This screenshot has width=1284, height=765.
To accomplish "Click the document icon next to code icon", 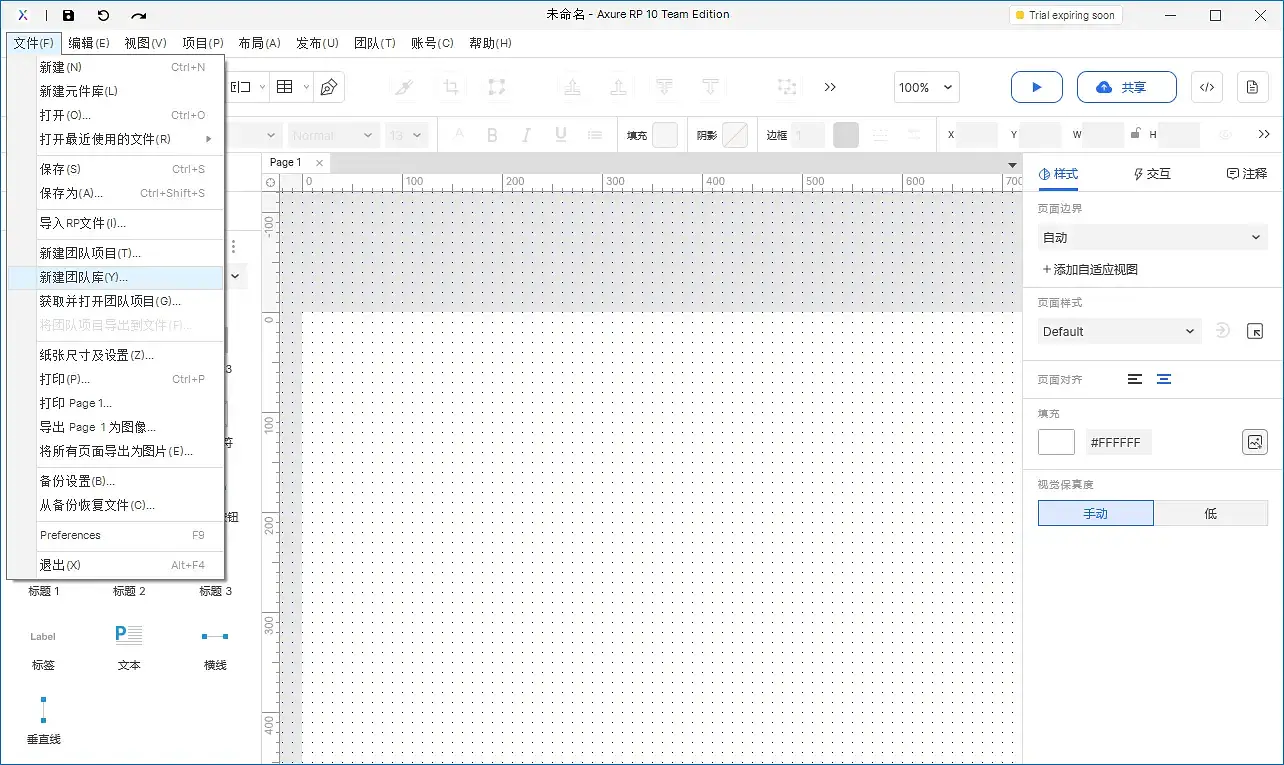I will (x=1252, y=87).
